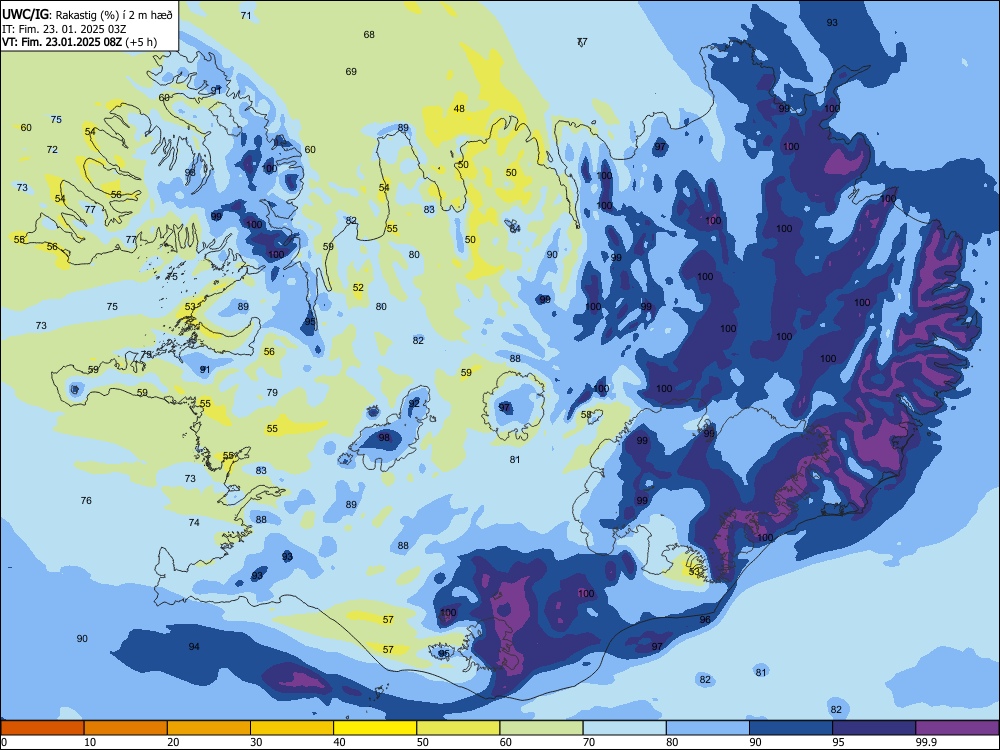Click the map humidity value 94
Viewport: 1000px width, 750px height.
pos(194,647)
